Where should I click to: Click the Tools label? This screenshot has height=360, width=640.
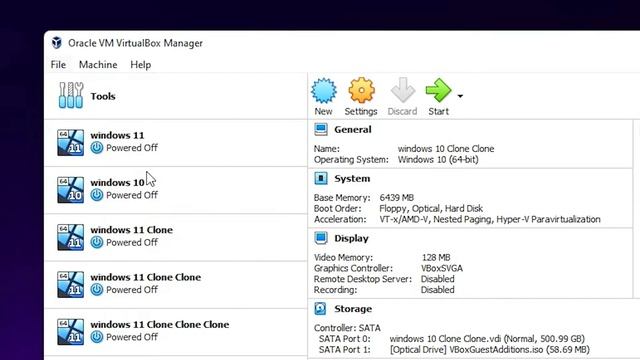103,96
